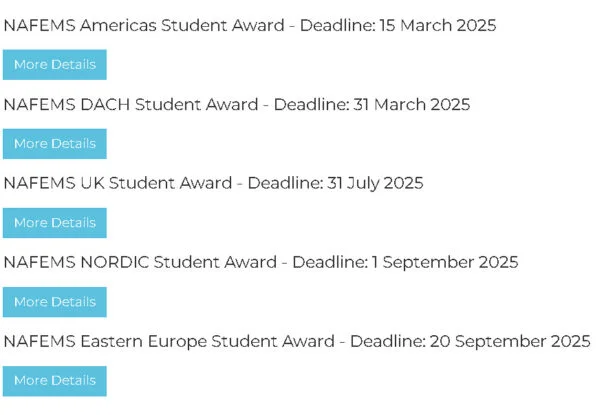This screenshot has height=415, width=615.
Task: Click the word Deadline in Americas line
Action: [331, 25]
